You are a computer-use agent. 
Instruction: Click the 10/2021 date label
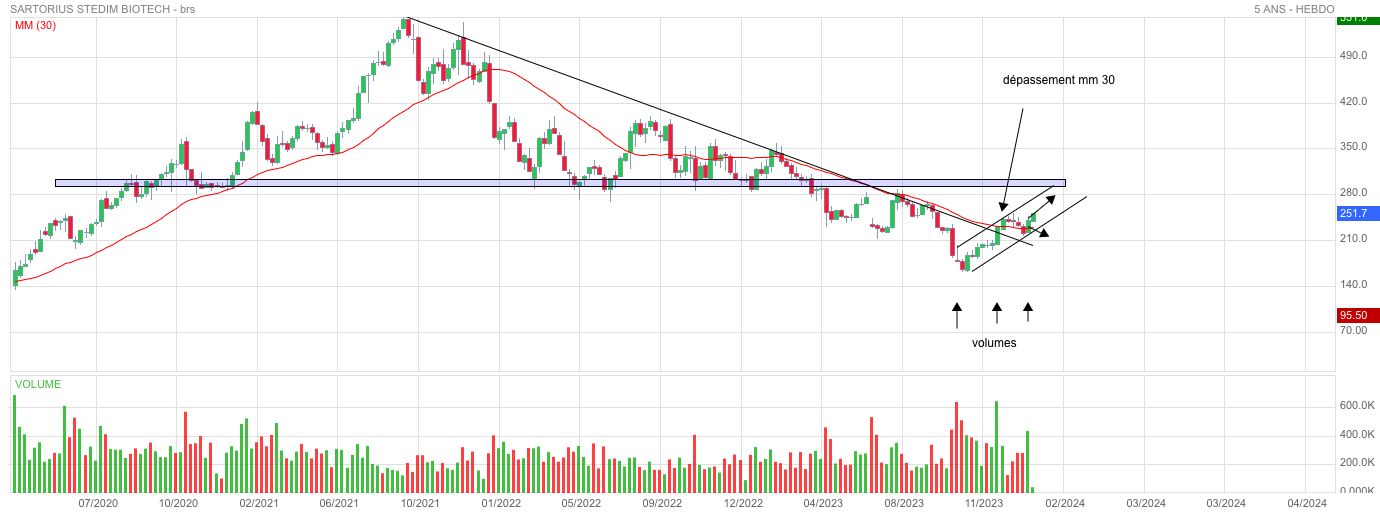[x=420, y=503]
